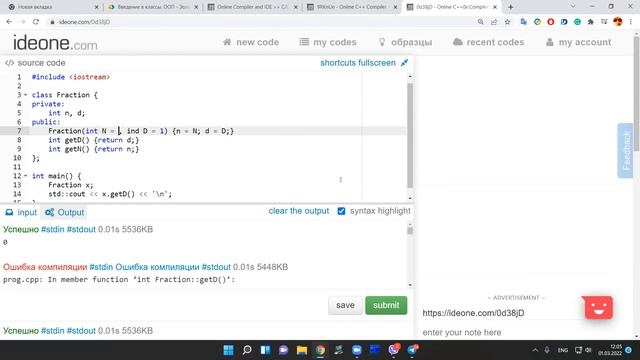Bookmark this page with star icon
The image size is (640, 360).
pyautogui.click(x=507, y=22)
